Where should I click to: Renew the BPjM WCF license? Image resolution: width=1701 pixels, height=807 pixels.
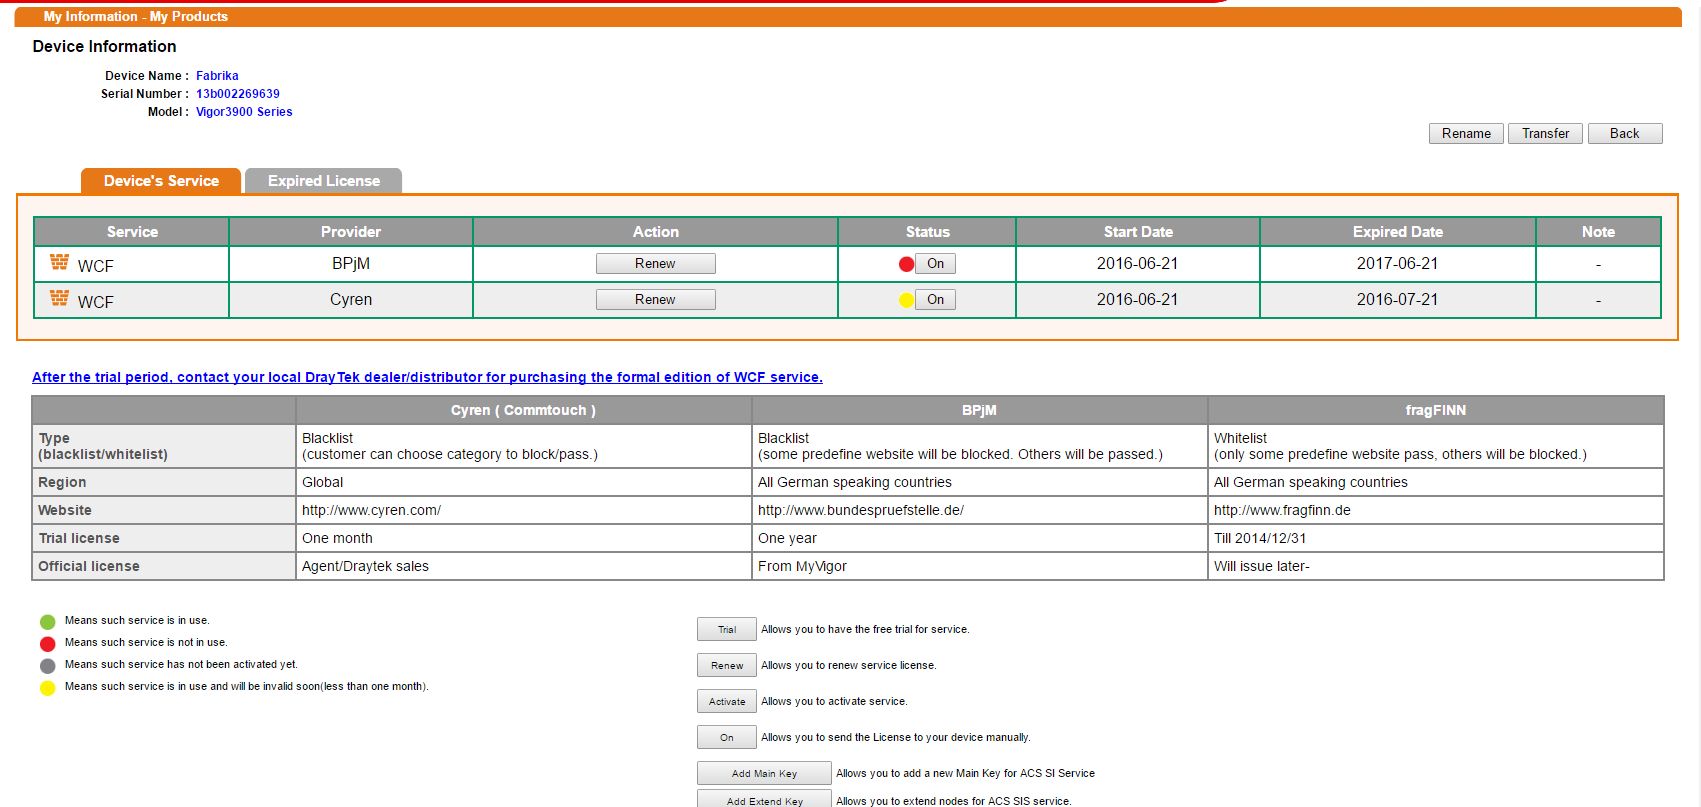pyautogui.click(x=655, y=263)
